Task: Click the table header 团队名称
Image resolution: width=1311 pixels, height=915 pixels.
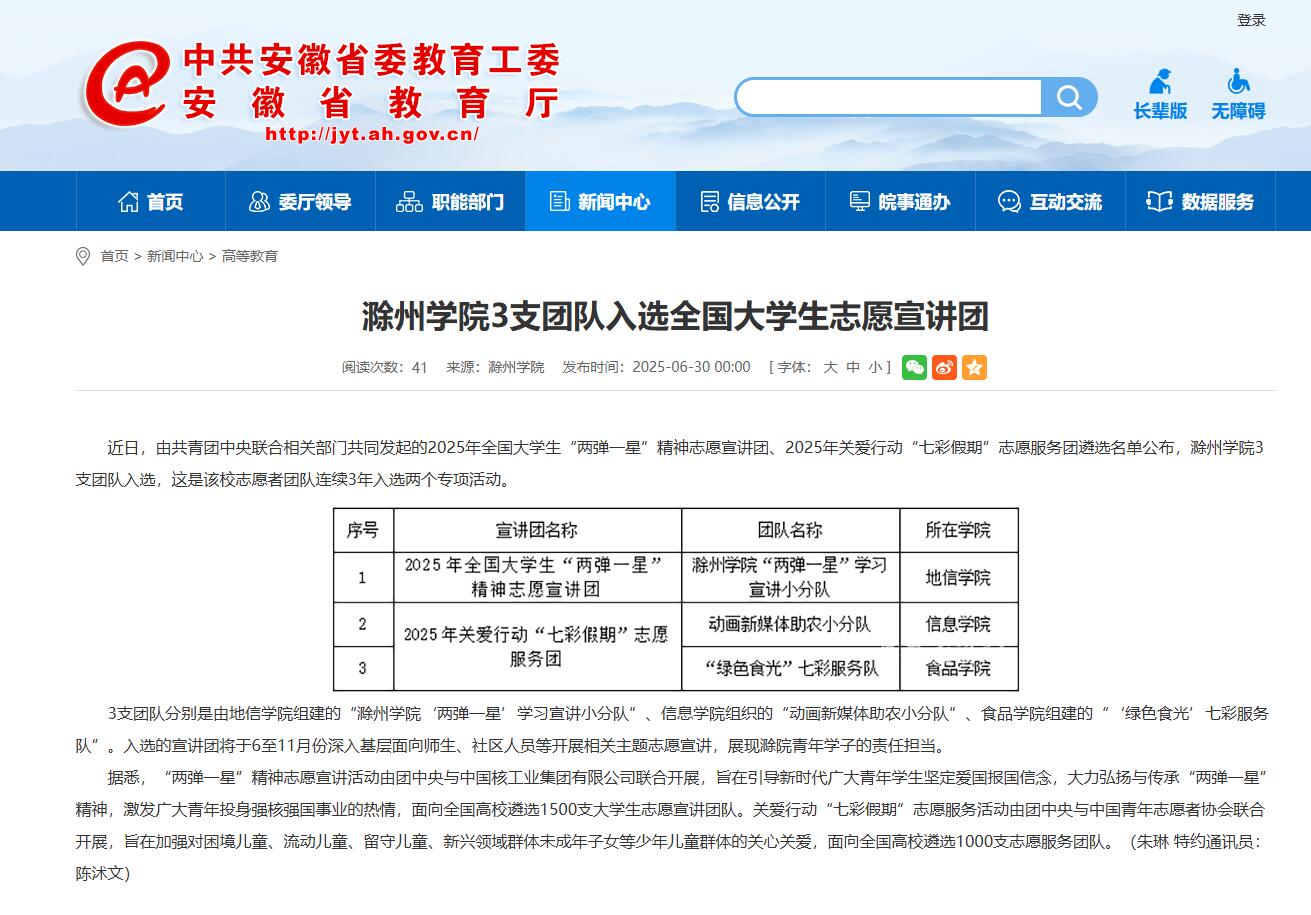Action: pyautogui.click(x=790, y=530)
